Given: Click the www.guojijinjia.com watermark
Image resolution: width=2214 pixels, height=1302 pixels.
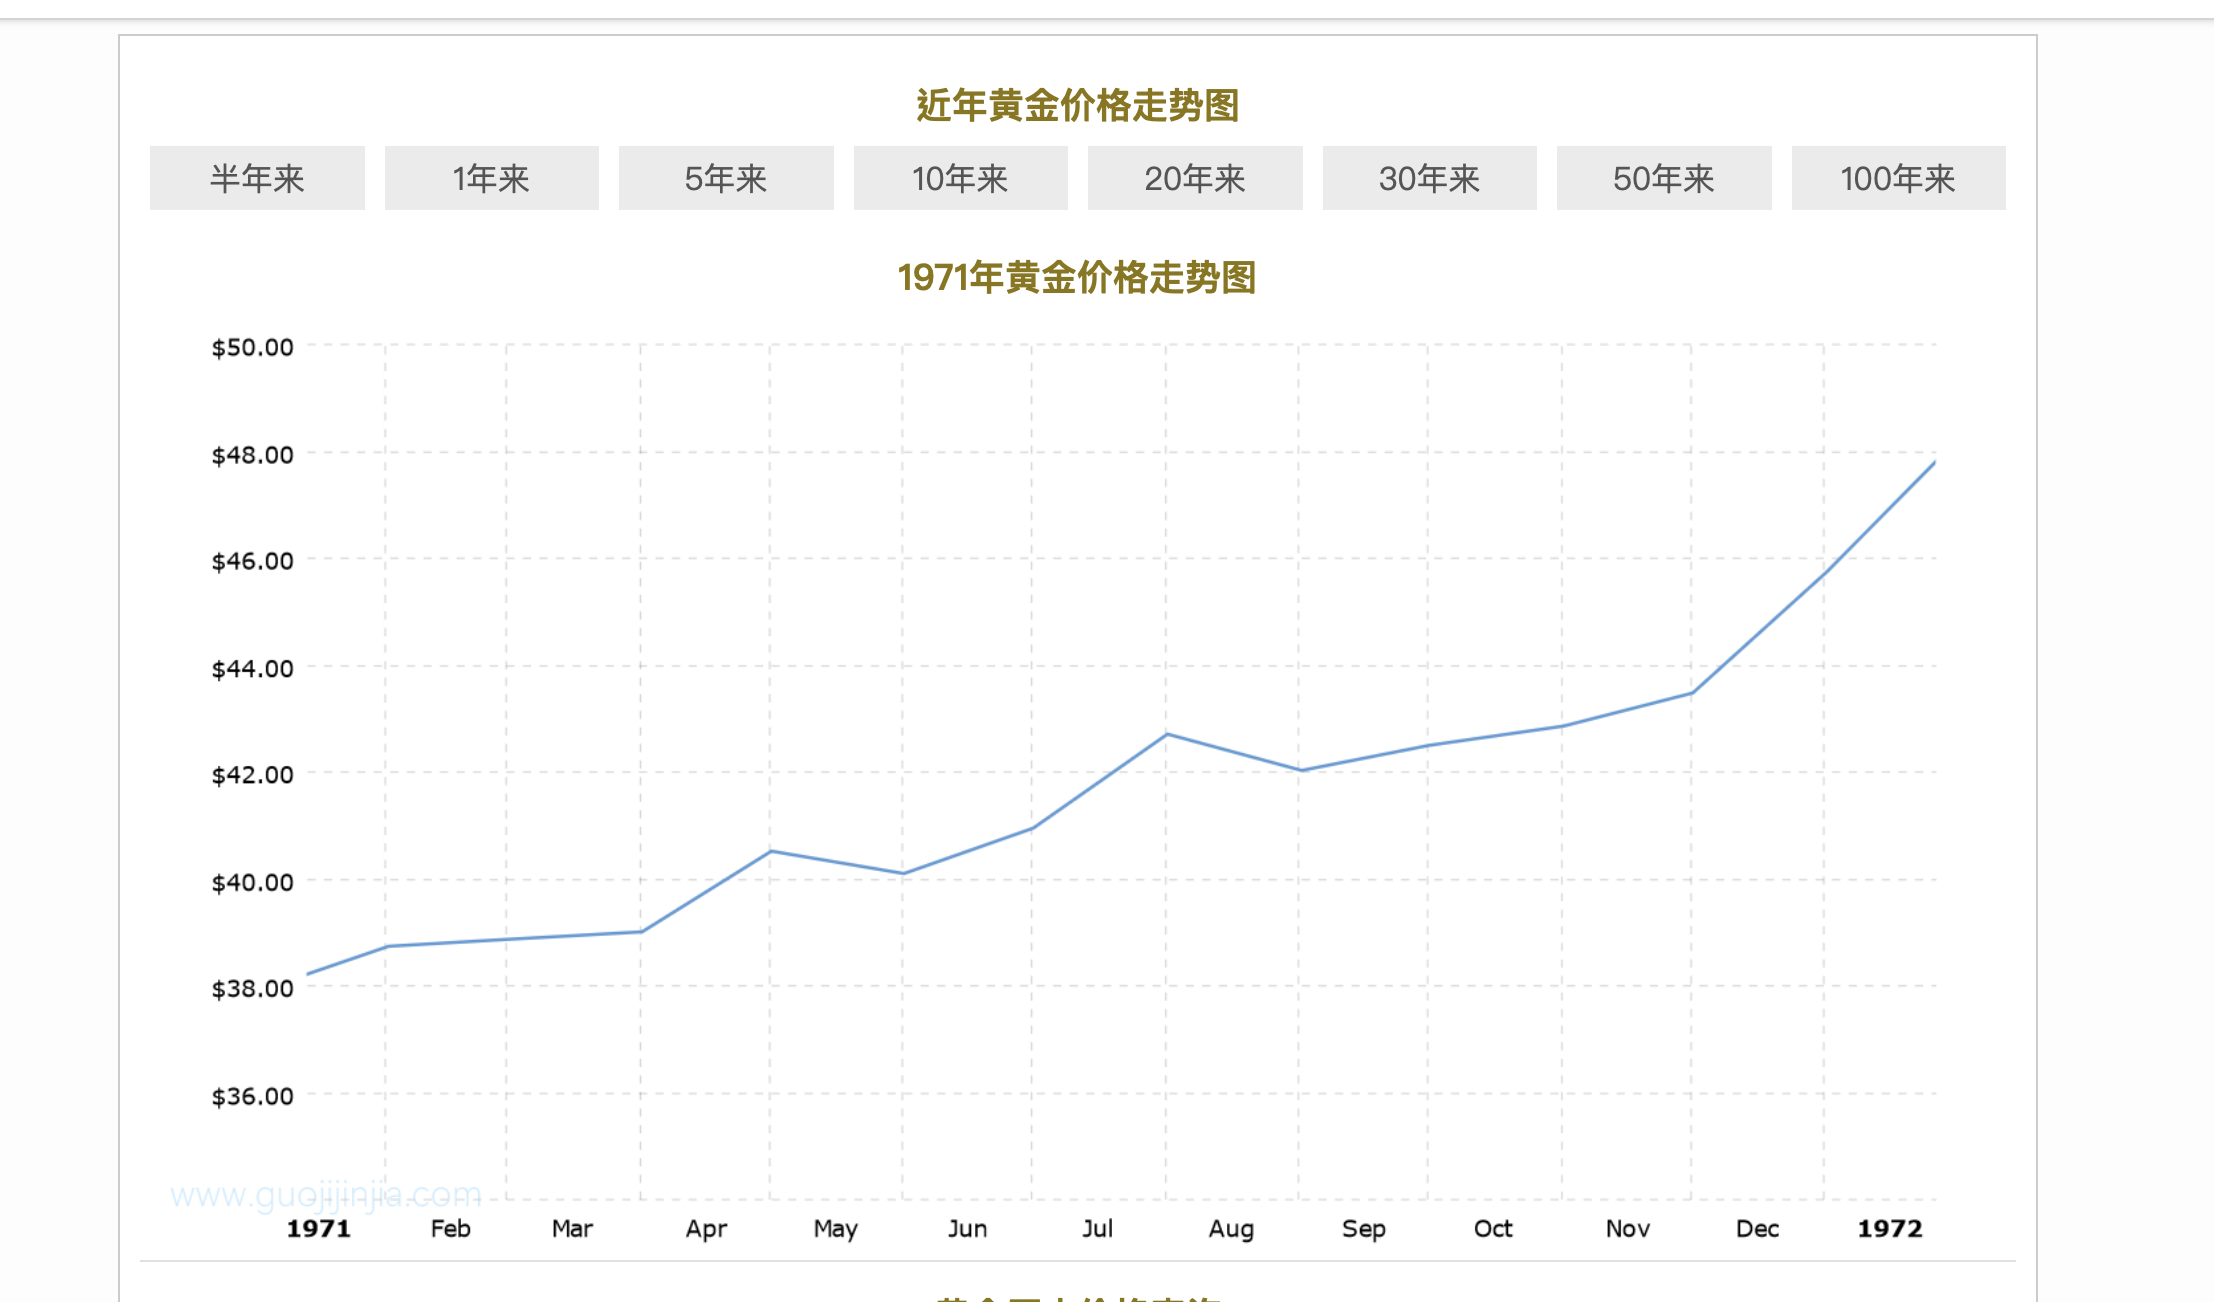Looking at the screenshot, I should (x=326, y=1195).
